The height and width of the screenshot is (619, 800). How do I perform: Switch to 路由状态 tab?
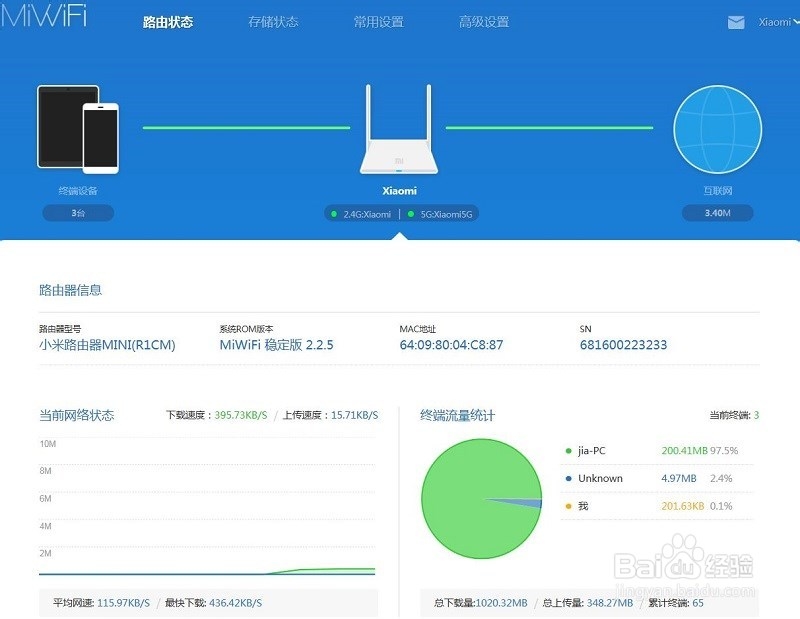coord(168,22)
